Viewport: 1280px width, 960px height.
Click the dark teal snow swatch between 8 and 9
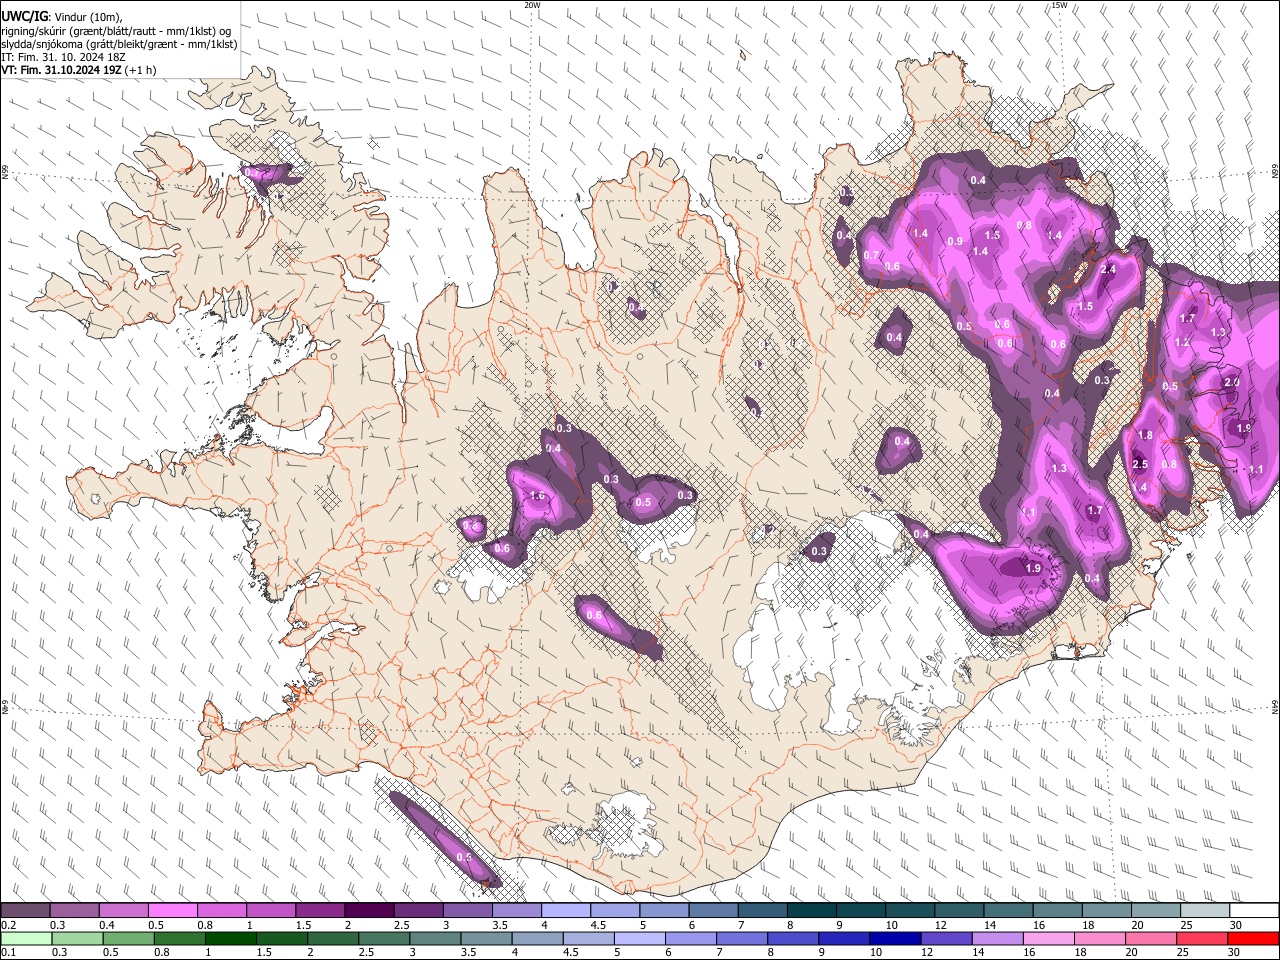811,911
